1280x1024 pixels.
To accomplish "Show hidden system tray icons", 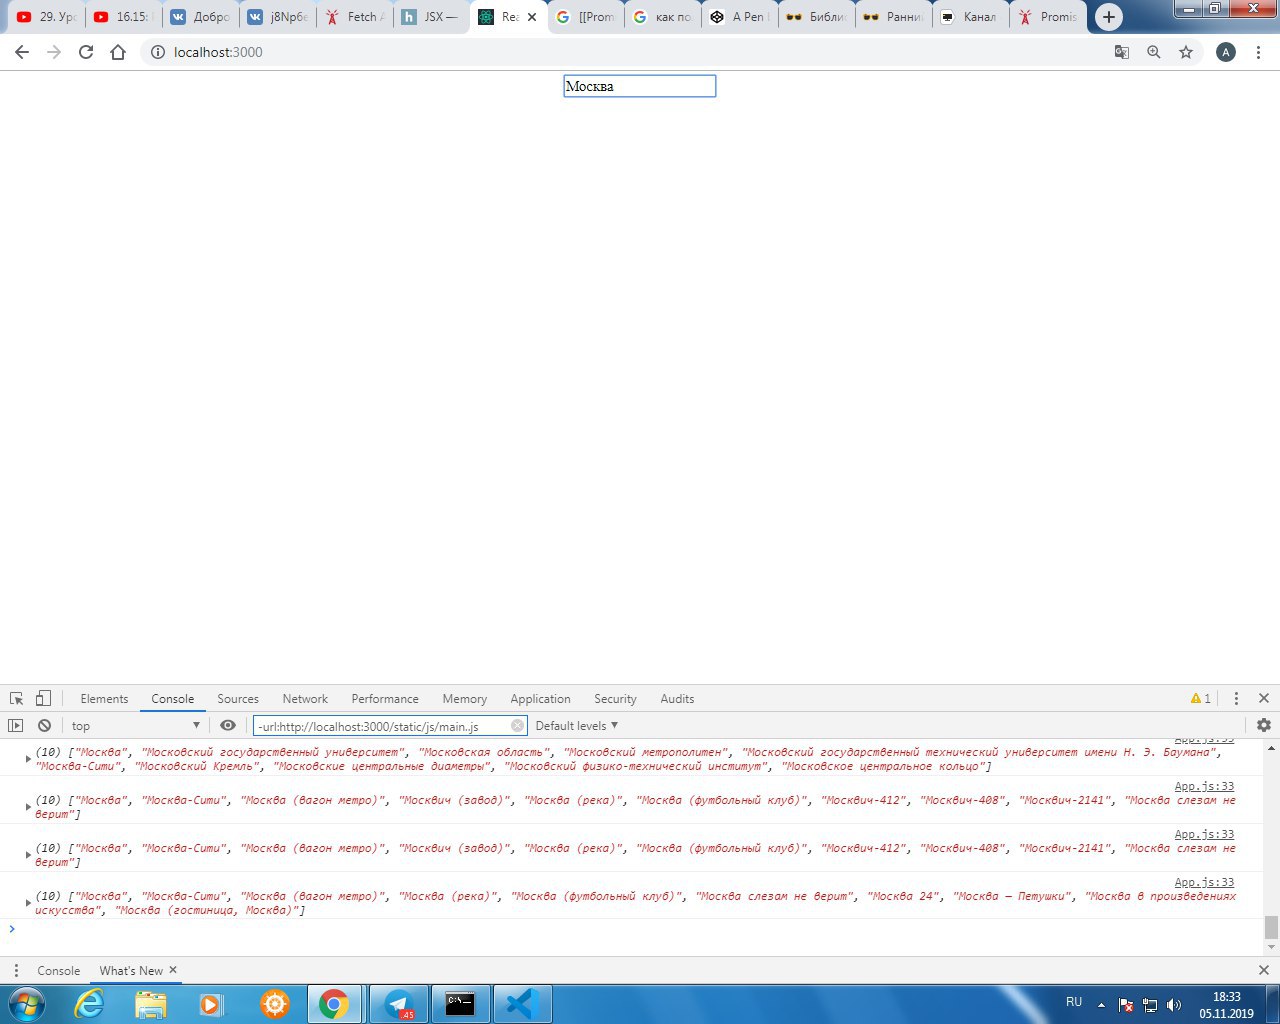I will click(1102, 1004).
